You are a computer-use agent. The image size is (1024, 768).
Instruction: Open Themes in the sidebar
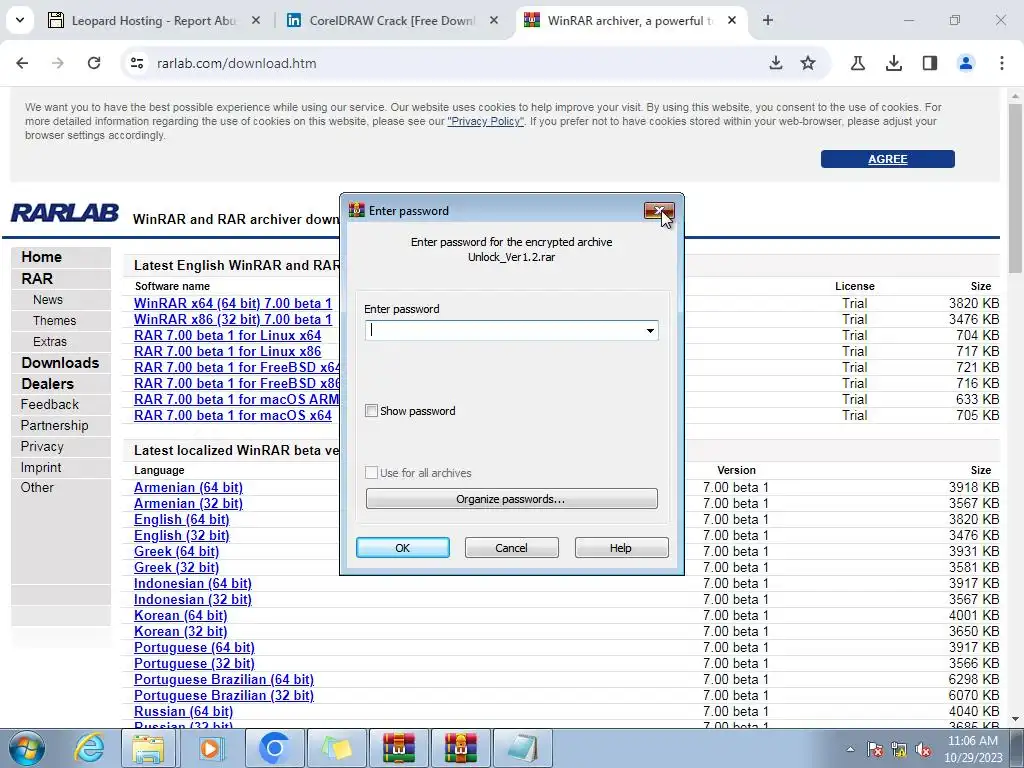tap(55, 321)
